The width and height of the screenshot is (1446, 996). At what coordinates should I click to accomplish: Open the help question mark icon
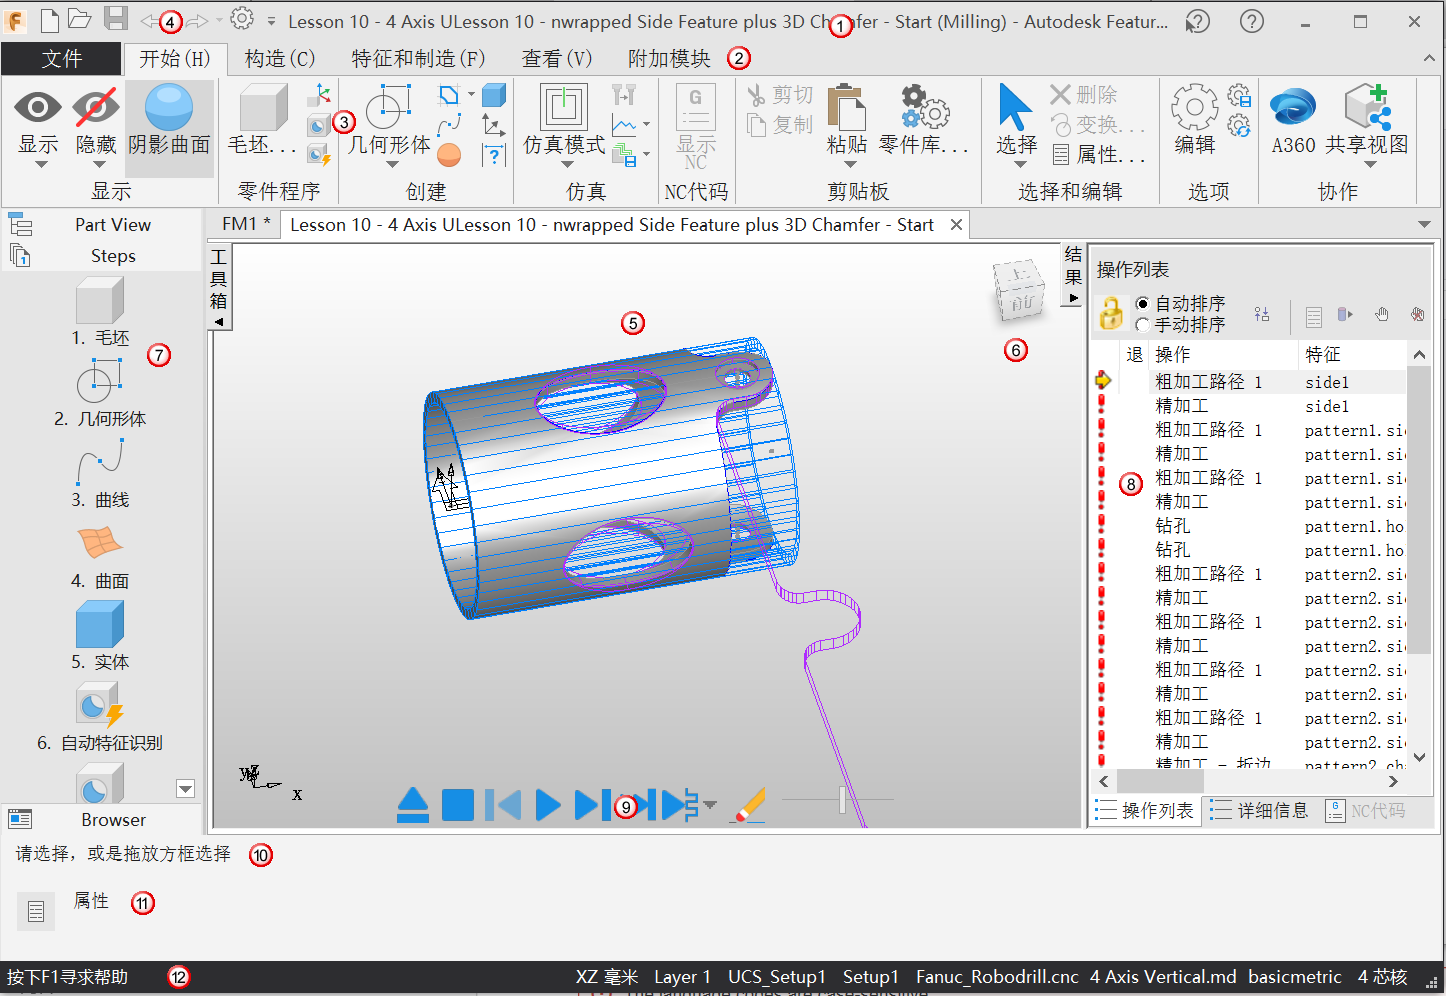pos(1251,21)
